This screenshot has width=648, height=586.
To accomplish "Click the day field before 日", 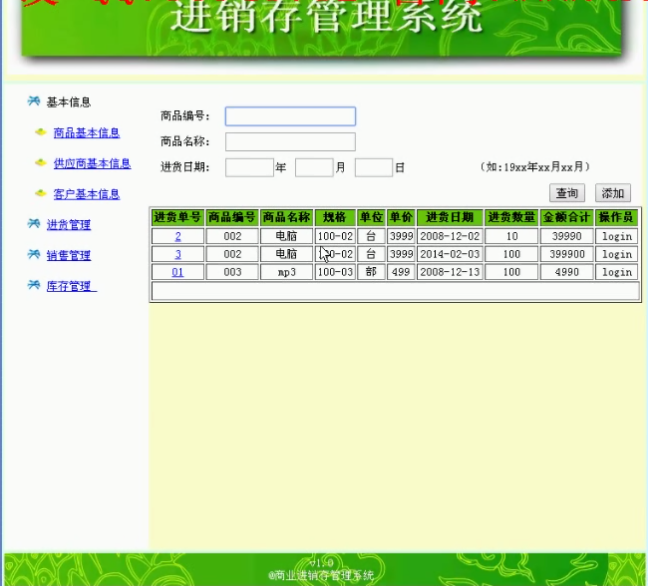I will [x=374, y=167].
